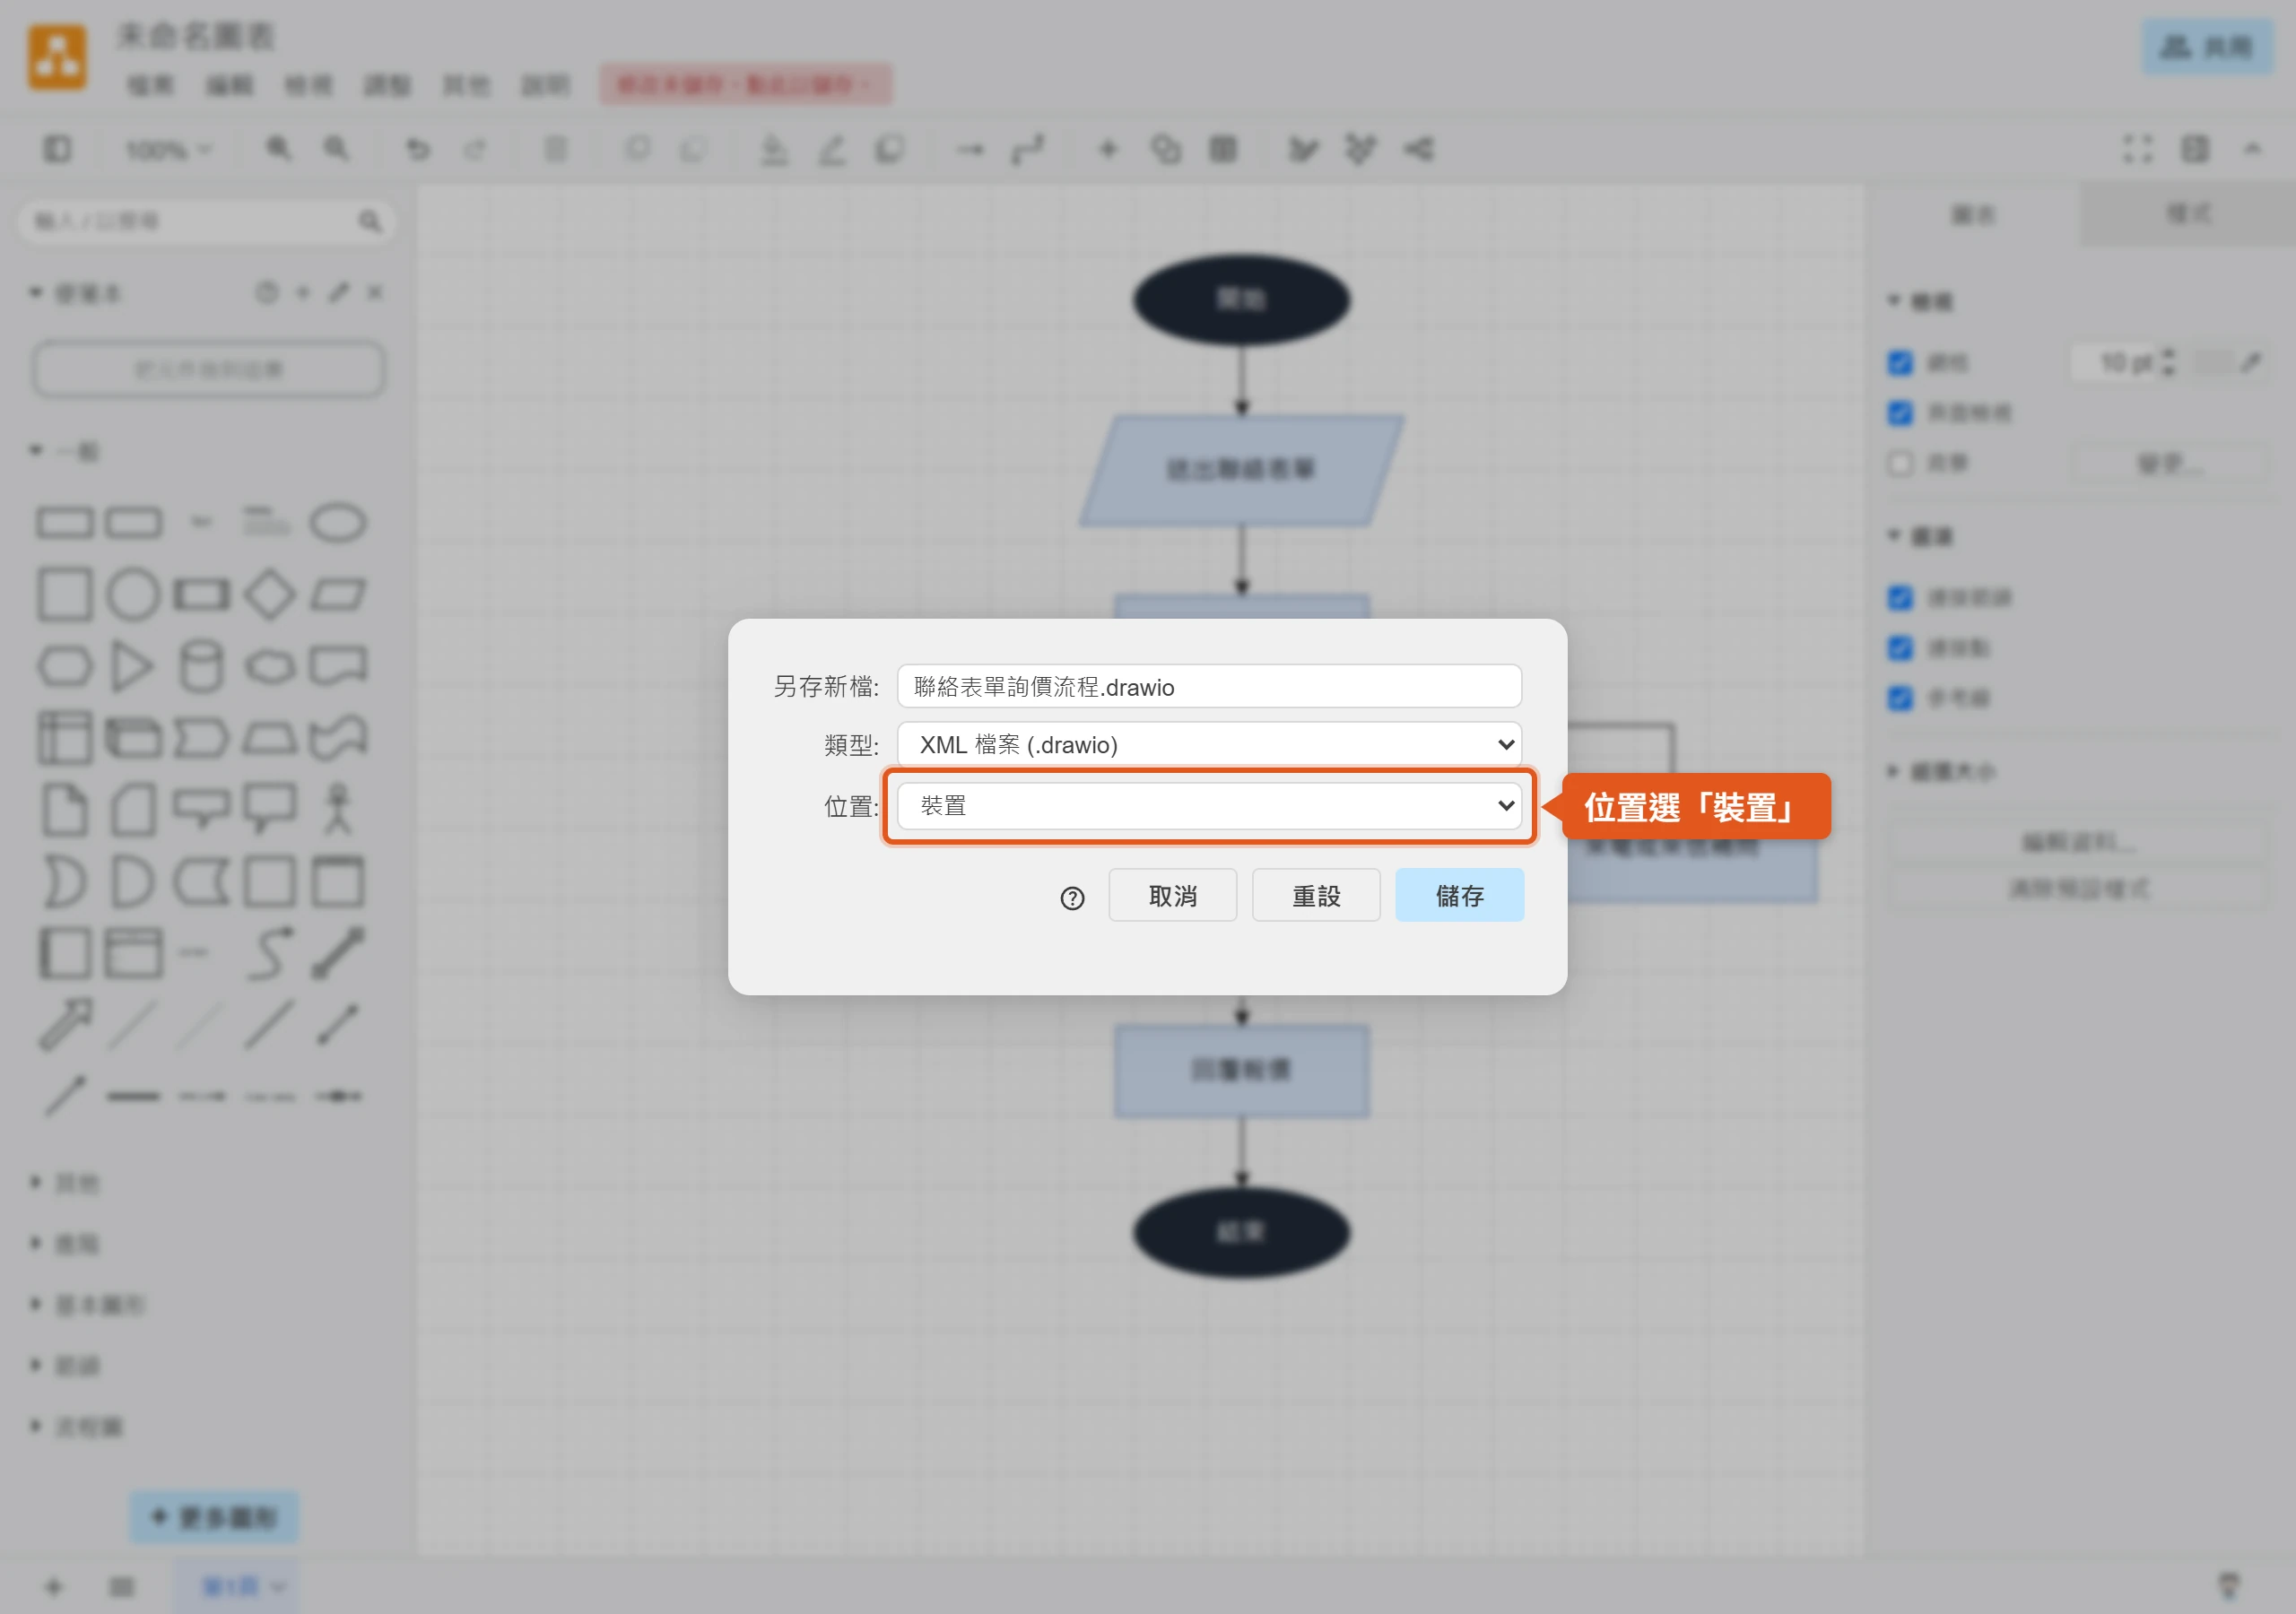Open the 編輯 menu in the menu bar
Image resolution: width=2296 pixels, height=1614 pixels.
[x=230, y=85]
